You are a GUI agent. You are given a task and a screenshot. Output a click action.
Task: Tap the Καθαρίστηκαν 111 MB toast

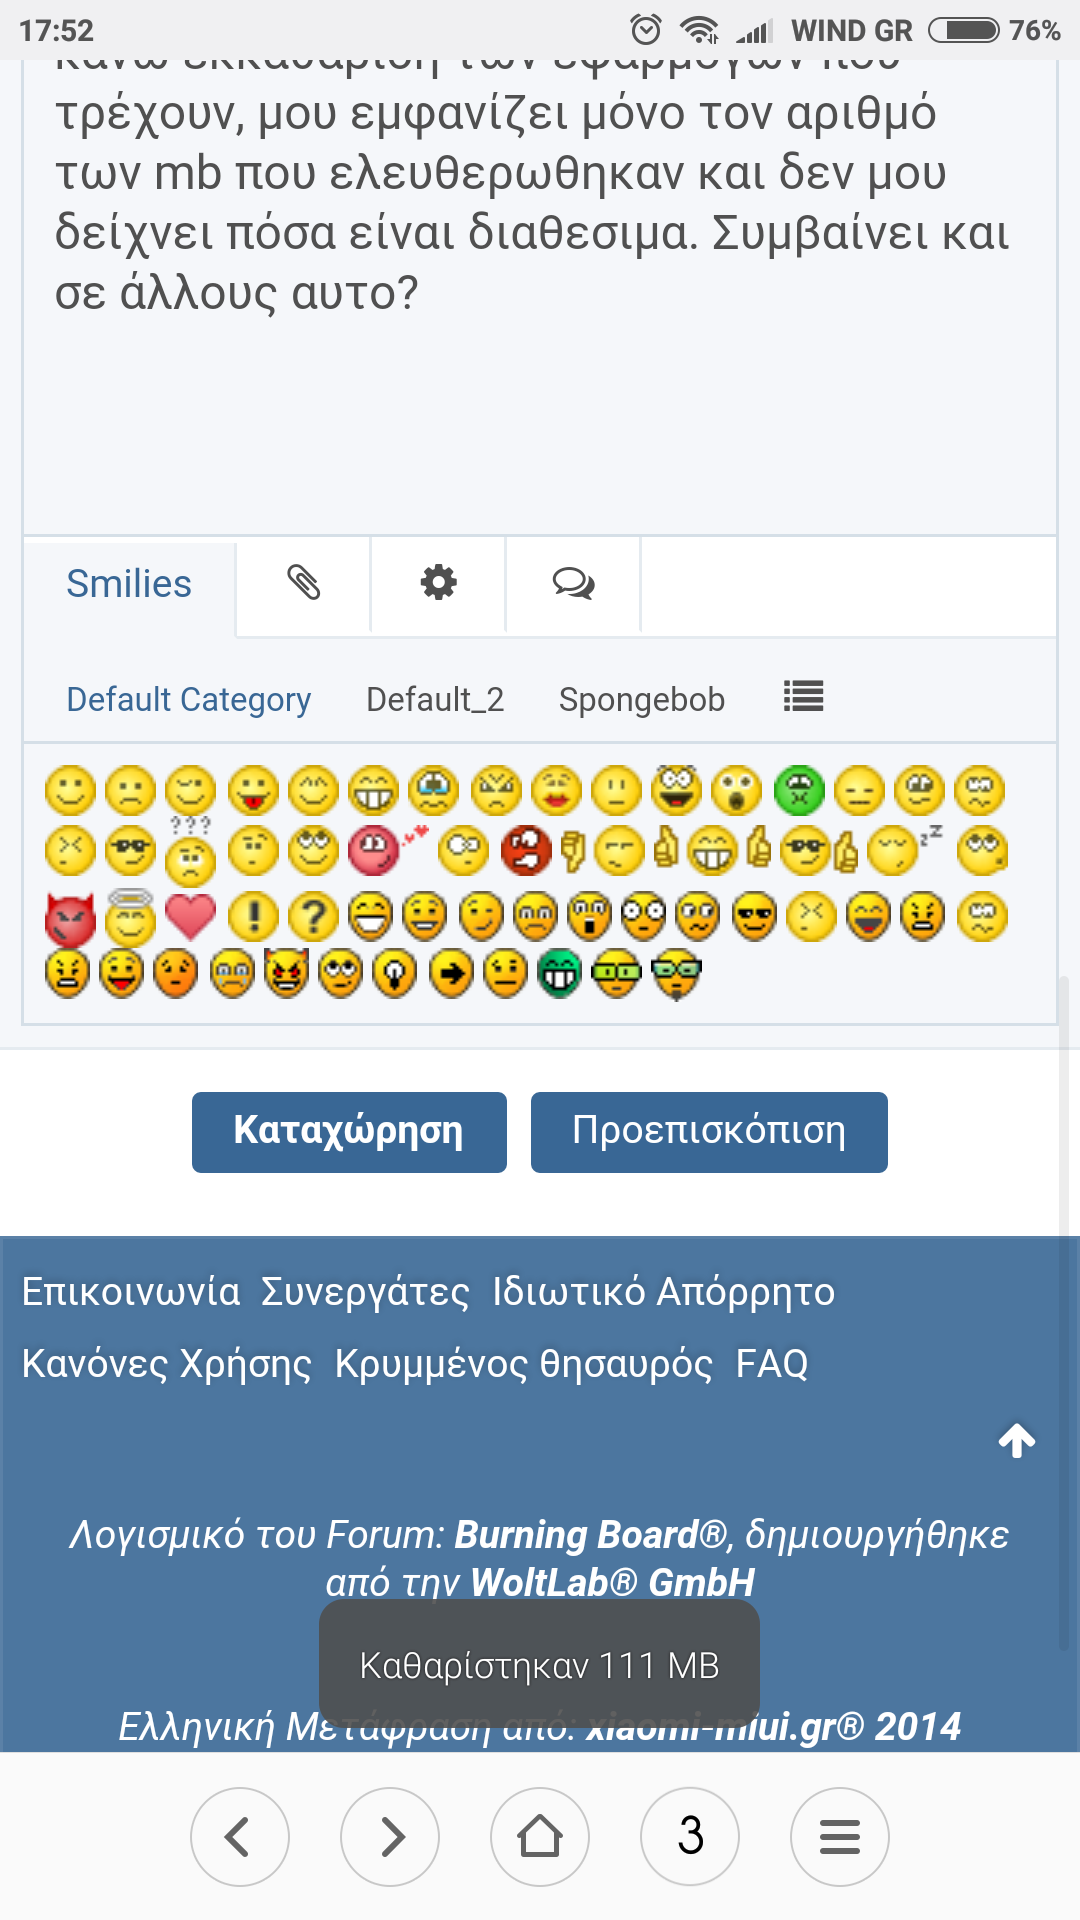pyautogui.click(x=539, y=1665)
